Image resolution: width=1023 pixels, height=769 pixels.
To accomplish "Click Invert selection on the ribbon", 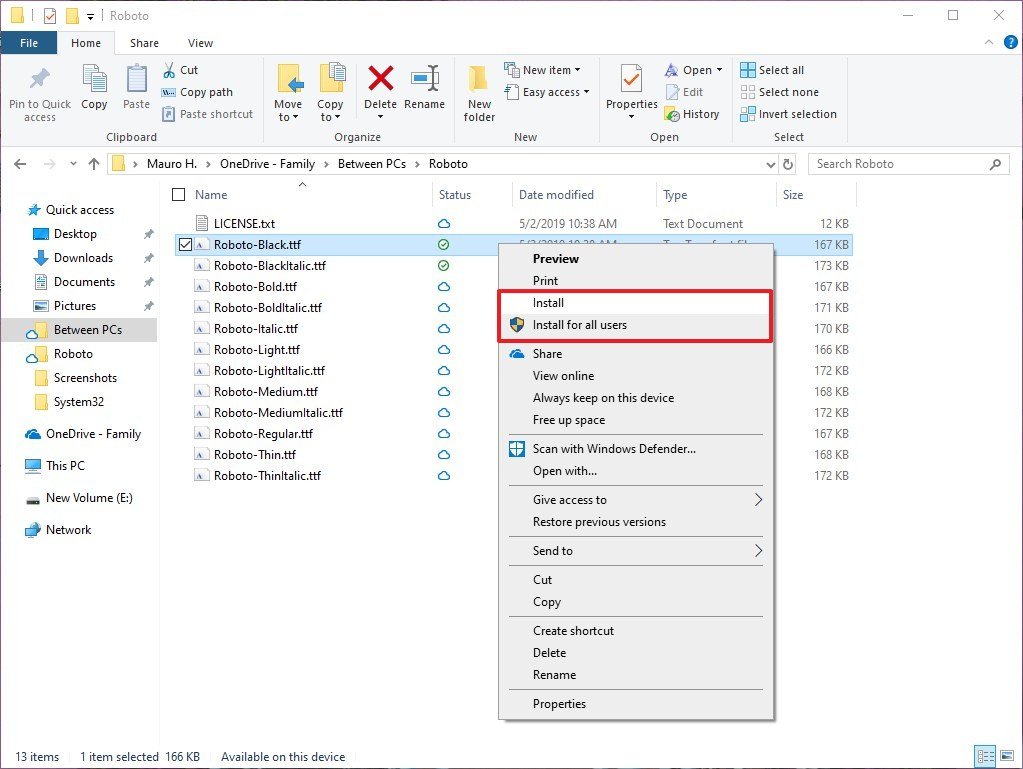I will (x=789, y=114).
